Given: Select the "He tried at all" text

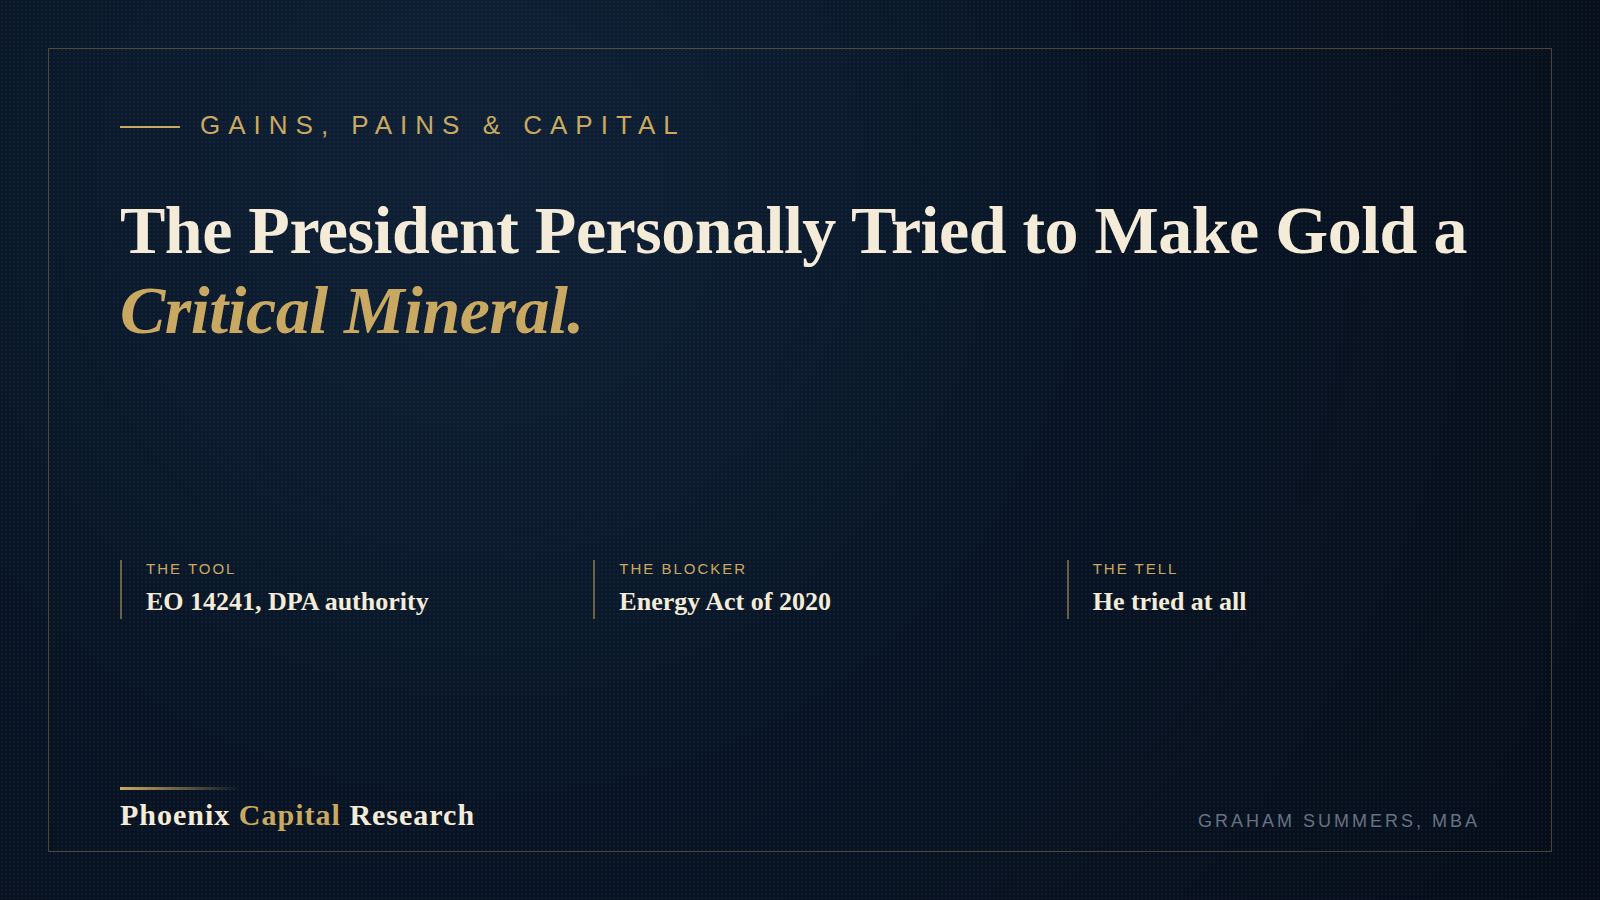Looking at the screenshot, I should (x=1169, y=602).
